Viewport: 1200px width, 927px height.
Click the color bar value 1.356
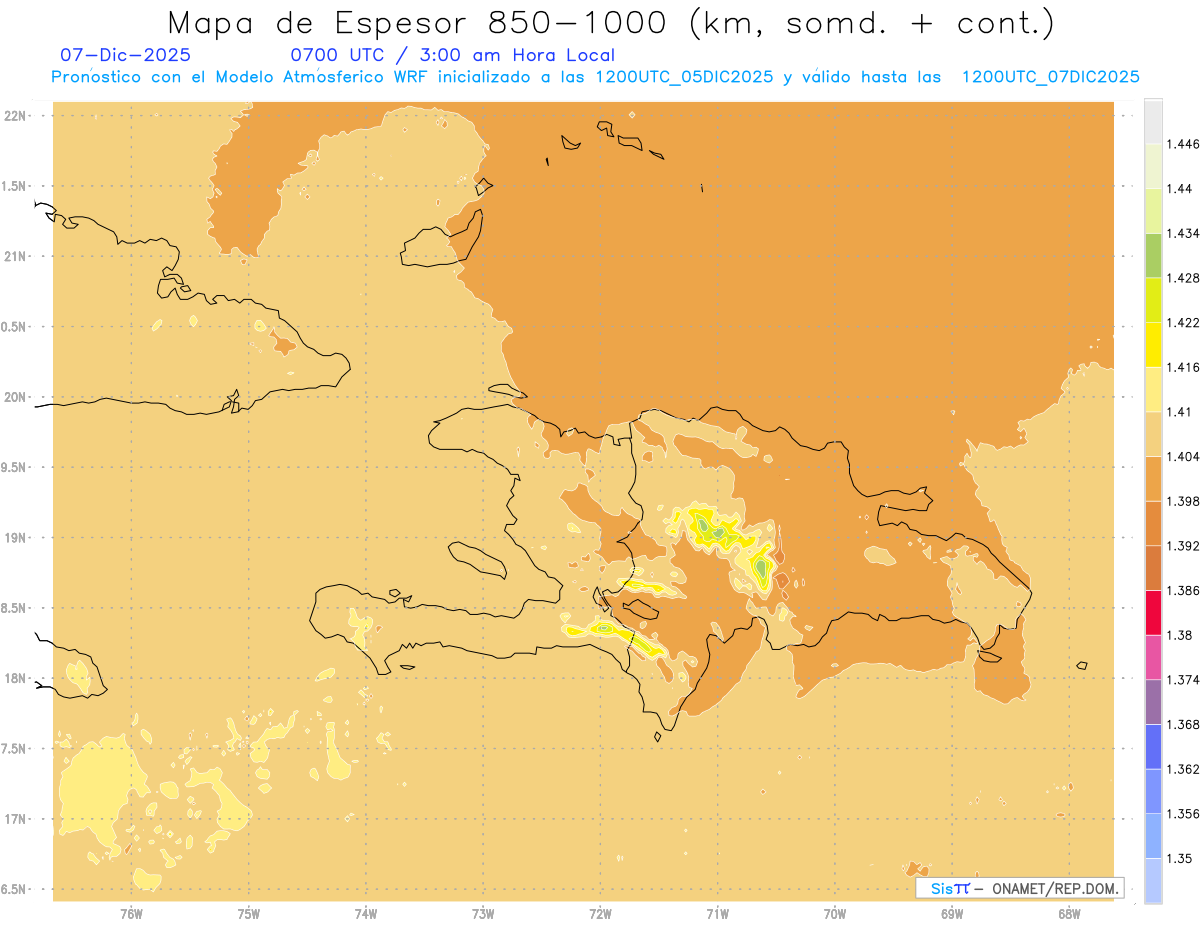click(1184, 813)
